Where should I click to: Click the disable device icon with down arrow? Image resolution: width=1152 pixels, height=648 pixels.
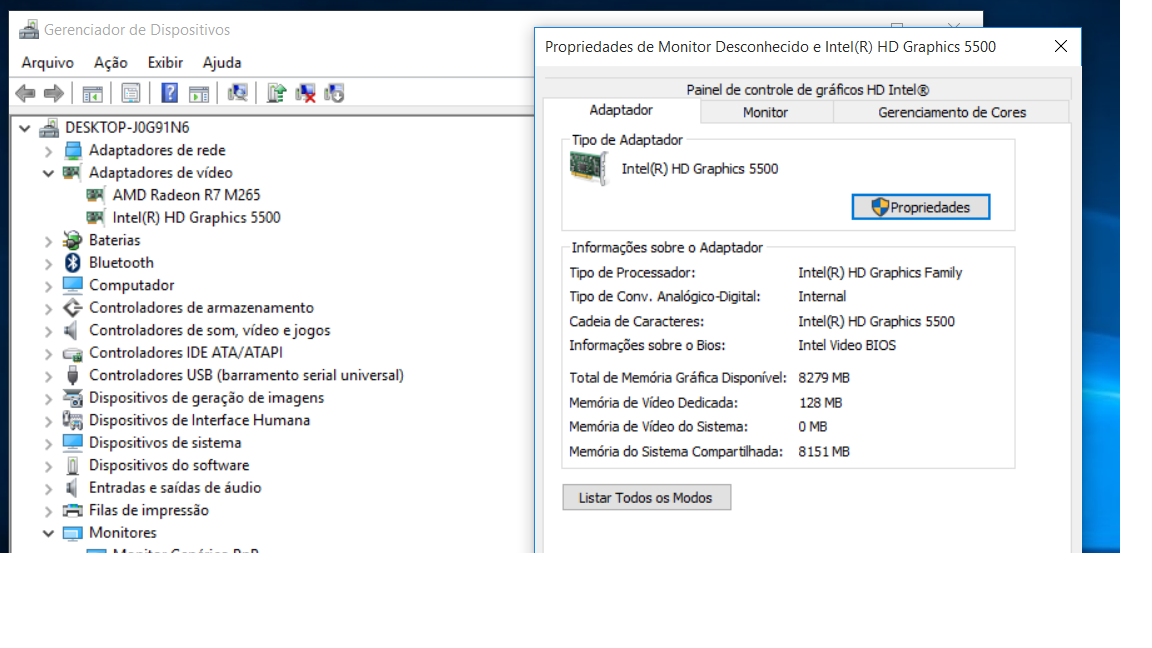pos(334,93)
